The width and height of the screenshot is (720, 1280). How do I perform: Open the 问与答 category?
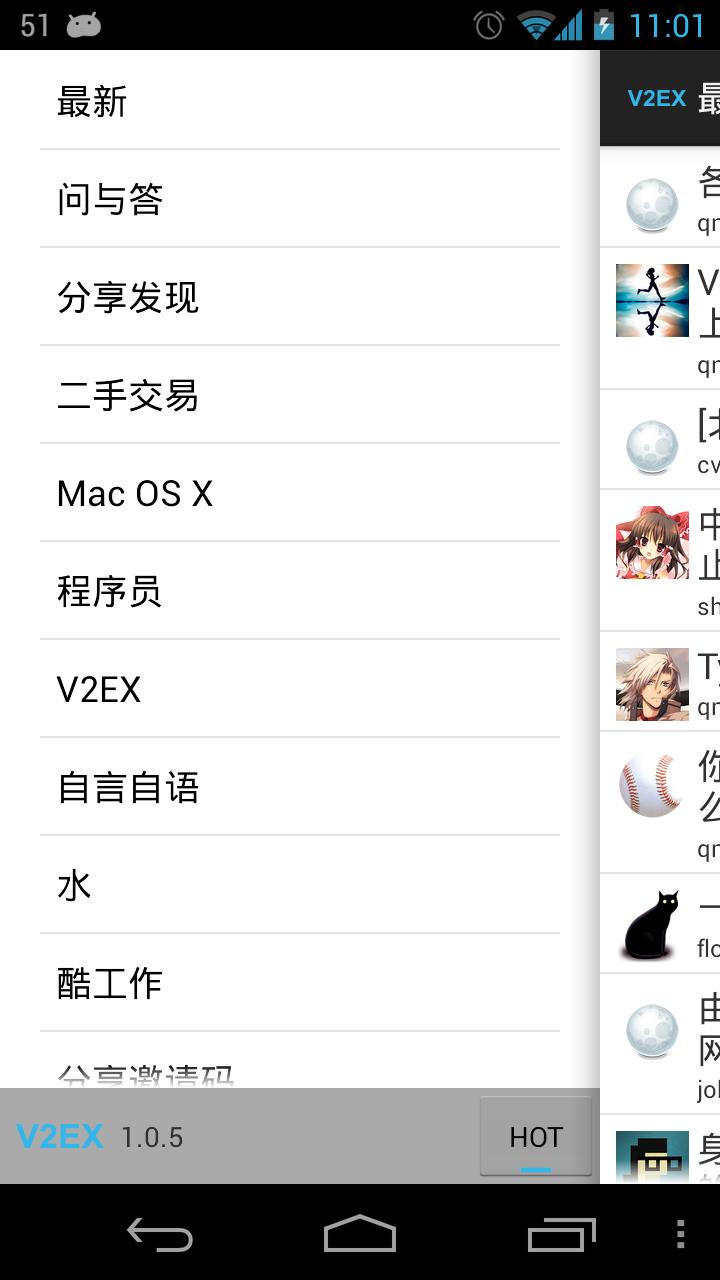coord(300,199)
